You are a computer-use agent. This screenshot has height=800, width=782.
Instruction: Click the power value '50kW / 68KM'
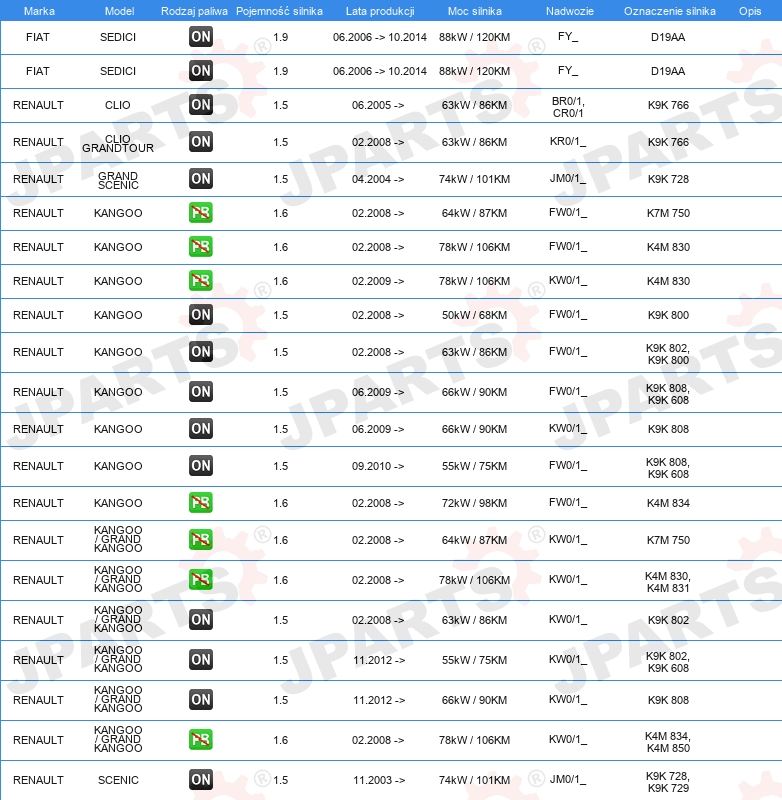(x=474, y=315)
